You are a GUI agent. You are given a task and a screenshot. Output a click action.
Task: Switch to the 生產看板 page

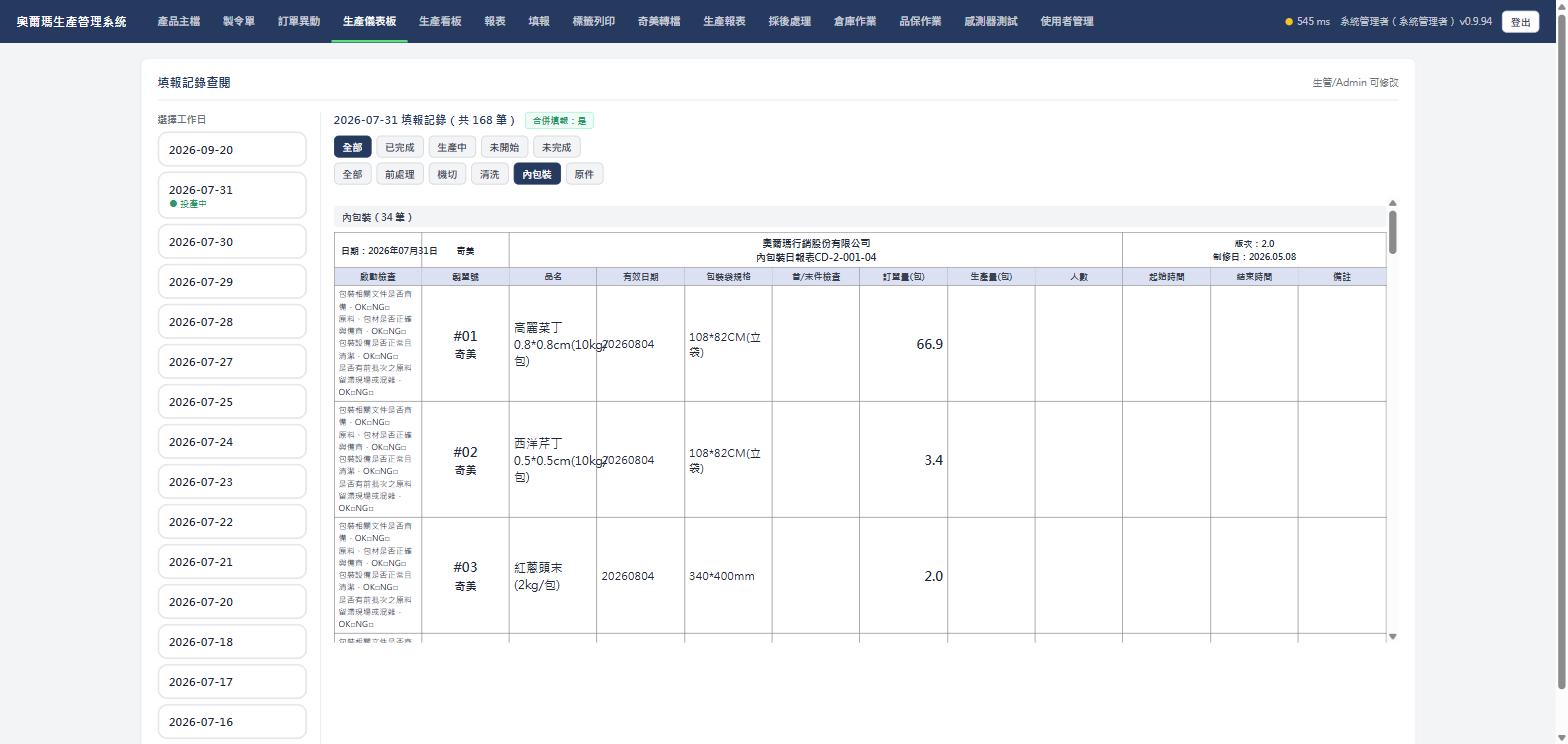click(440, 21)
